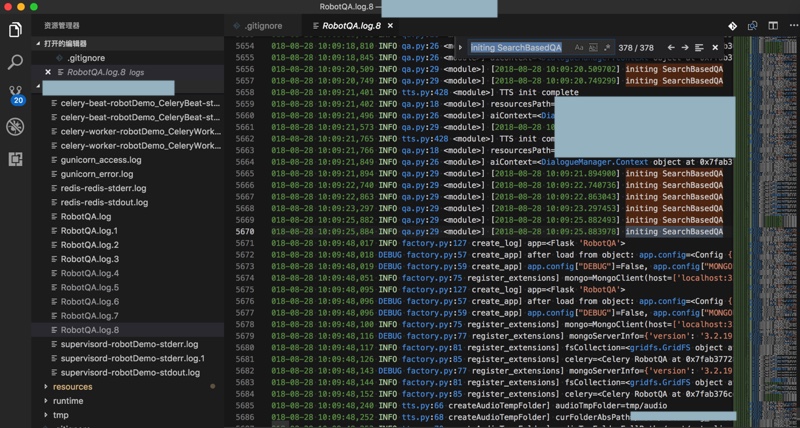
Task: Click the git Open Changes icon in the editor title bar
Action: (x=732, y=26)
